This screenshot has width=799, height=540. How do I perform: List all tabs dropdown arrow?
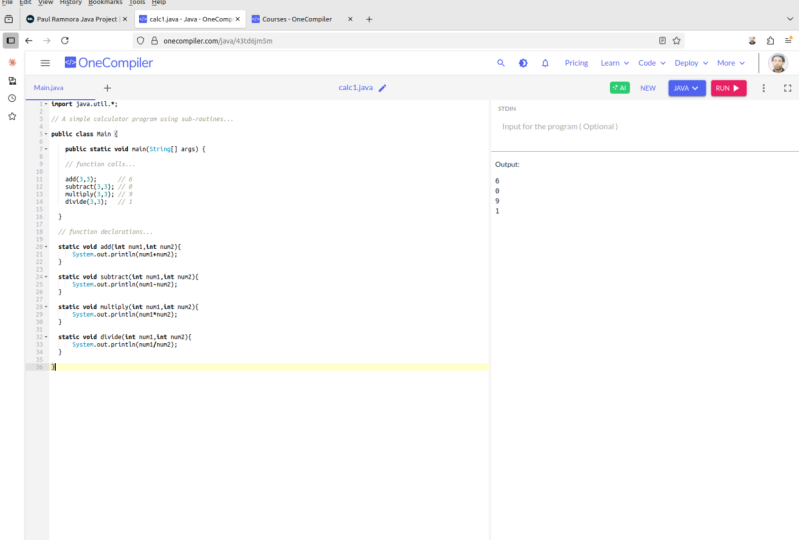point(789,19)
